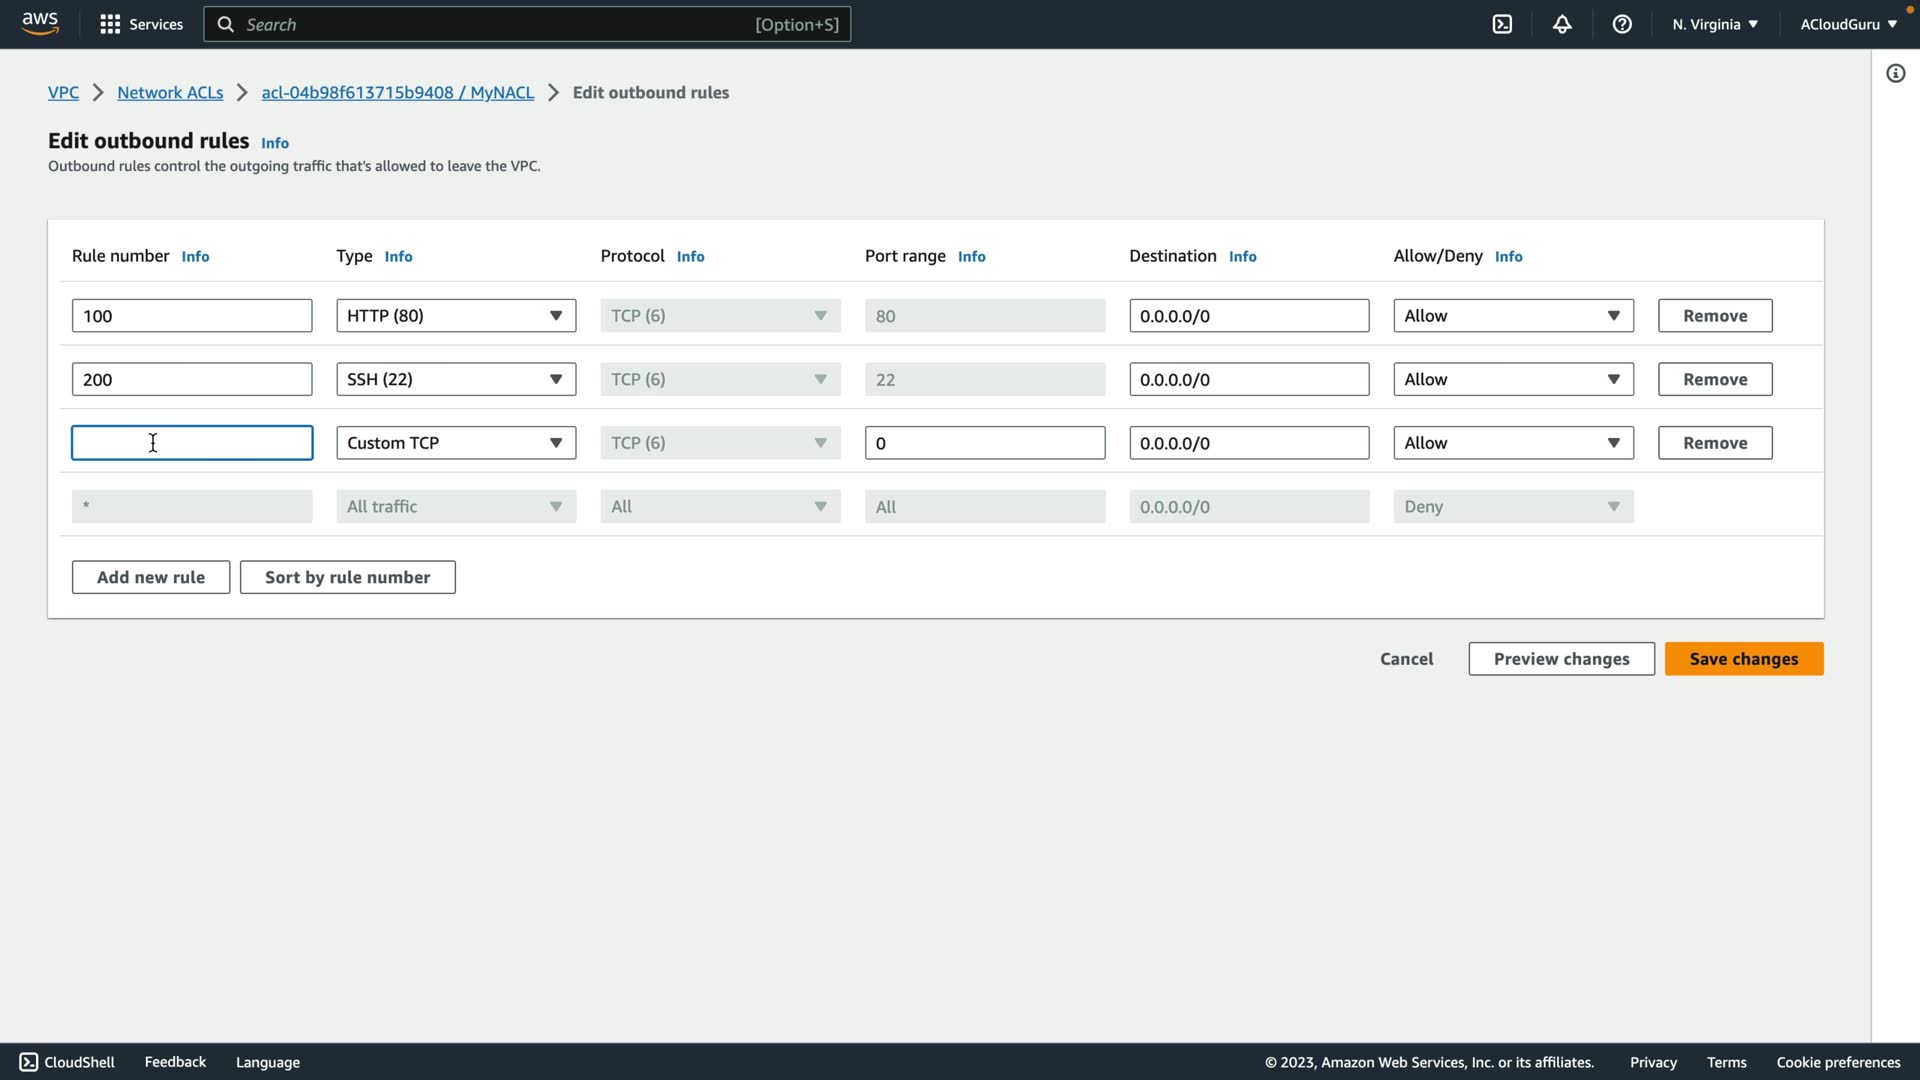Viewport: 1920px width, 1080px height.
Task: Open Language menu in footer
Action: point(267,1062)
